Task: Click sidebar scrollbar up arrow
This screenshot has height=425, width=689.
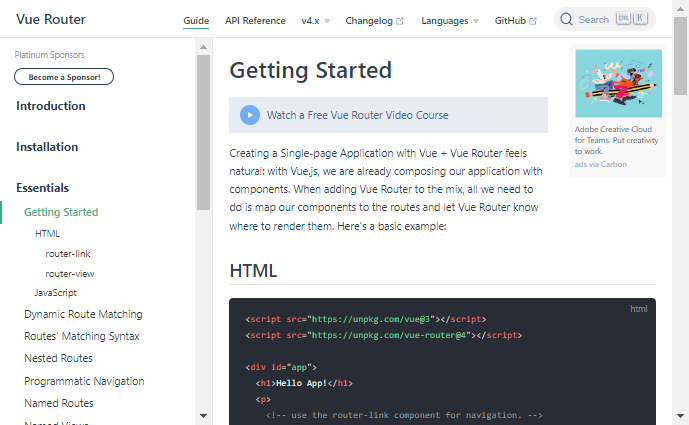Action: pos(203,47)
